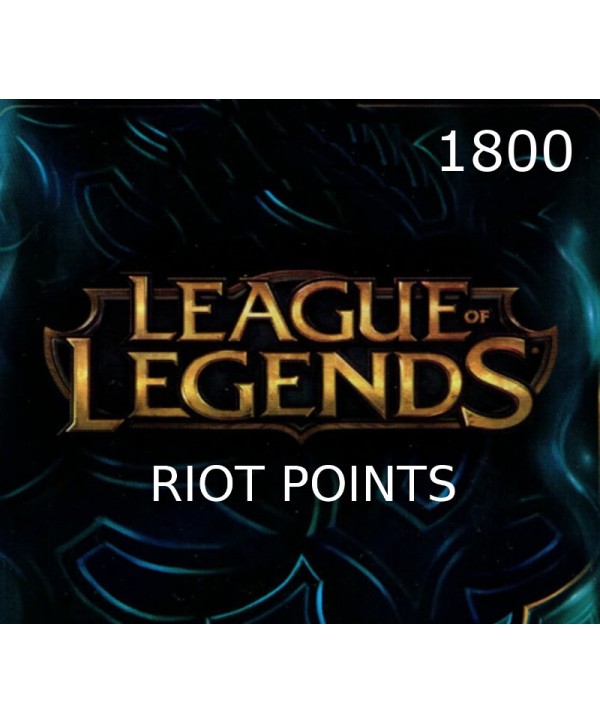This screenshot has width=600, height=723.
Task: Click the word LEAGUE in the logo
Action: coord(295,309)
